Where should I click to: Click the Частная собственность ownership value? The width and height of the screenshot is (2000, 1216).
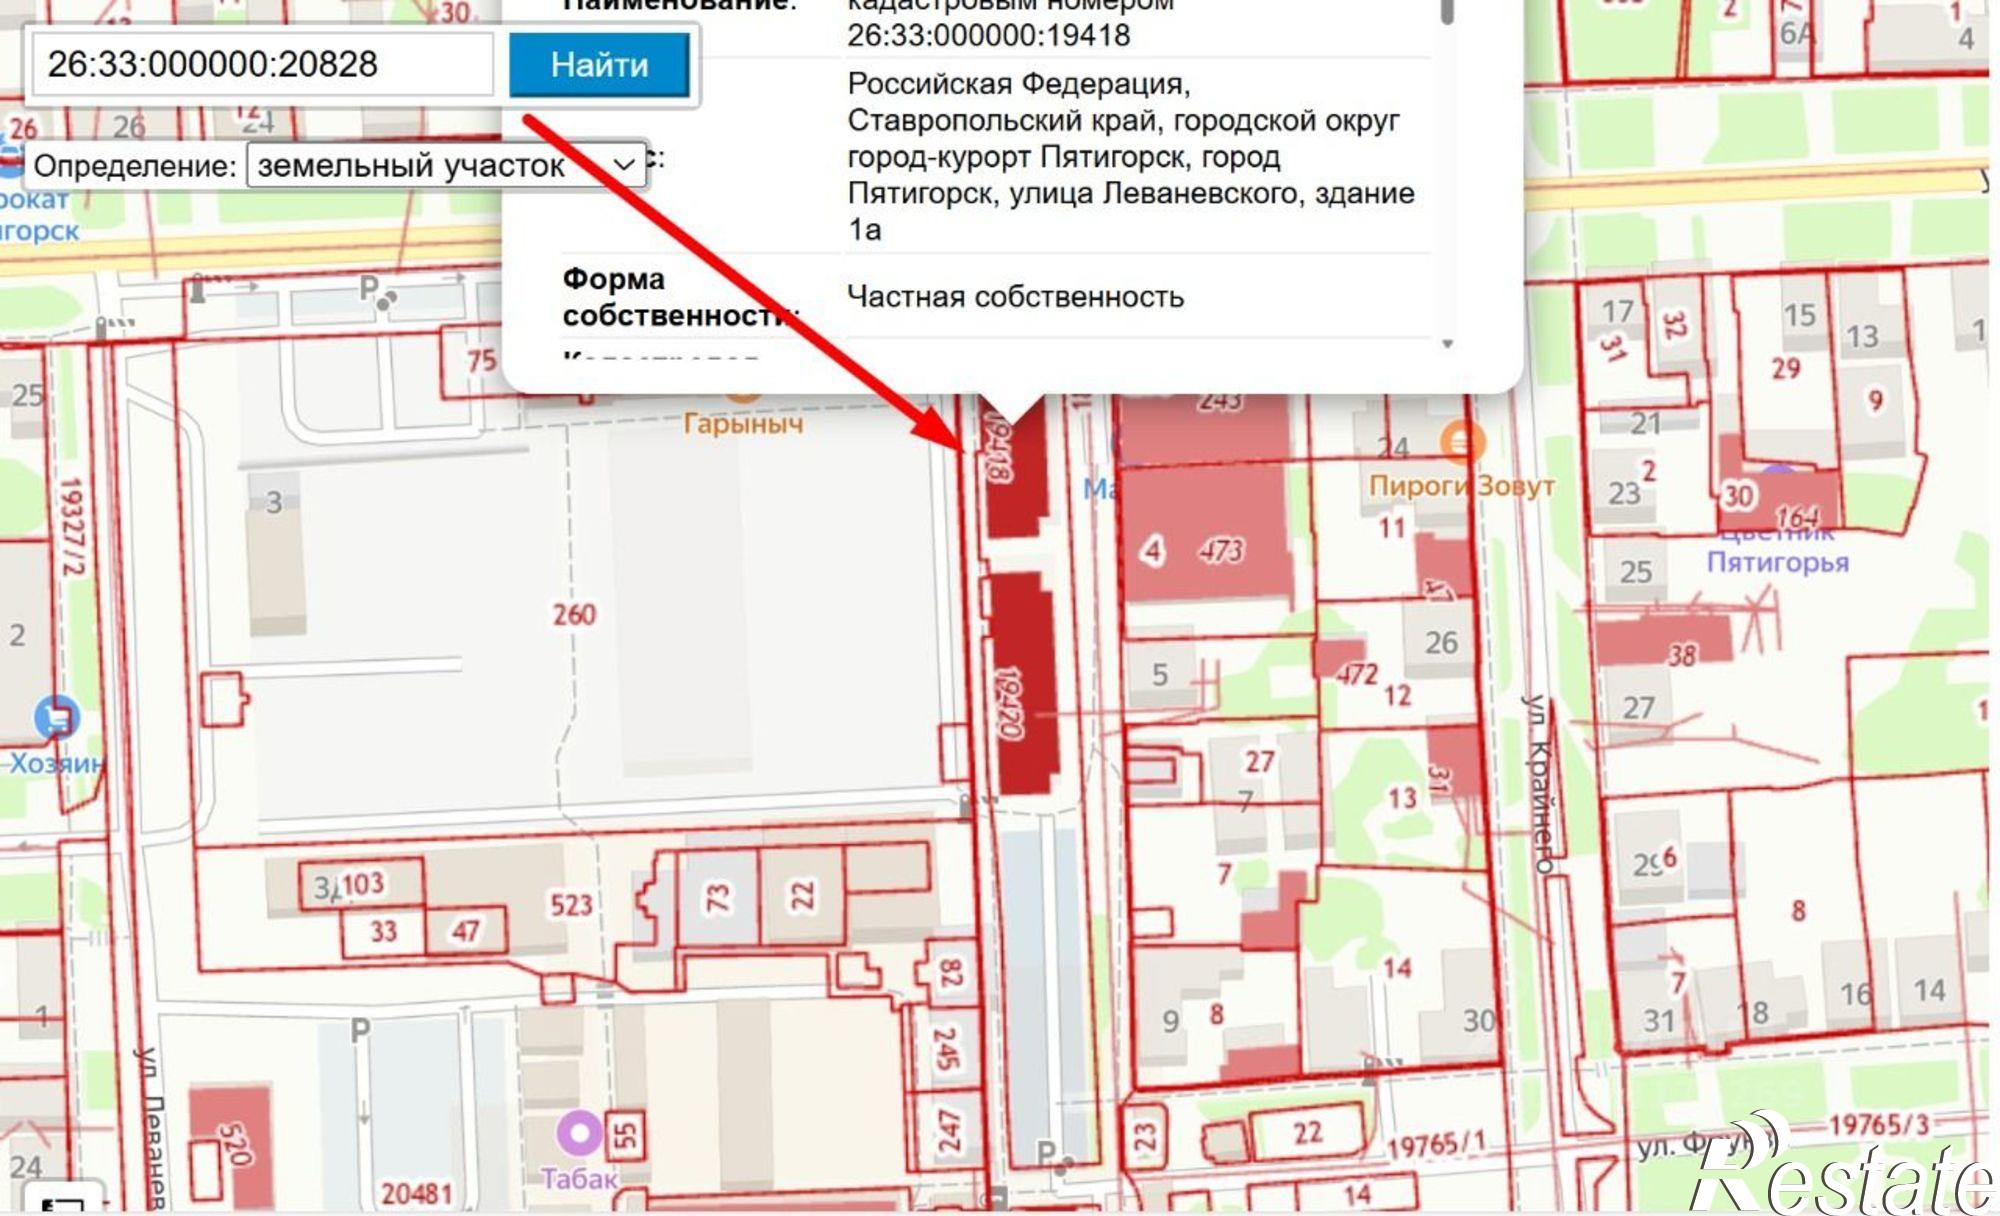click(x=1015, y=297)
